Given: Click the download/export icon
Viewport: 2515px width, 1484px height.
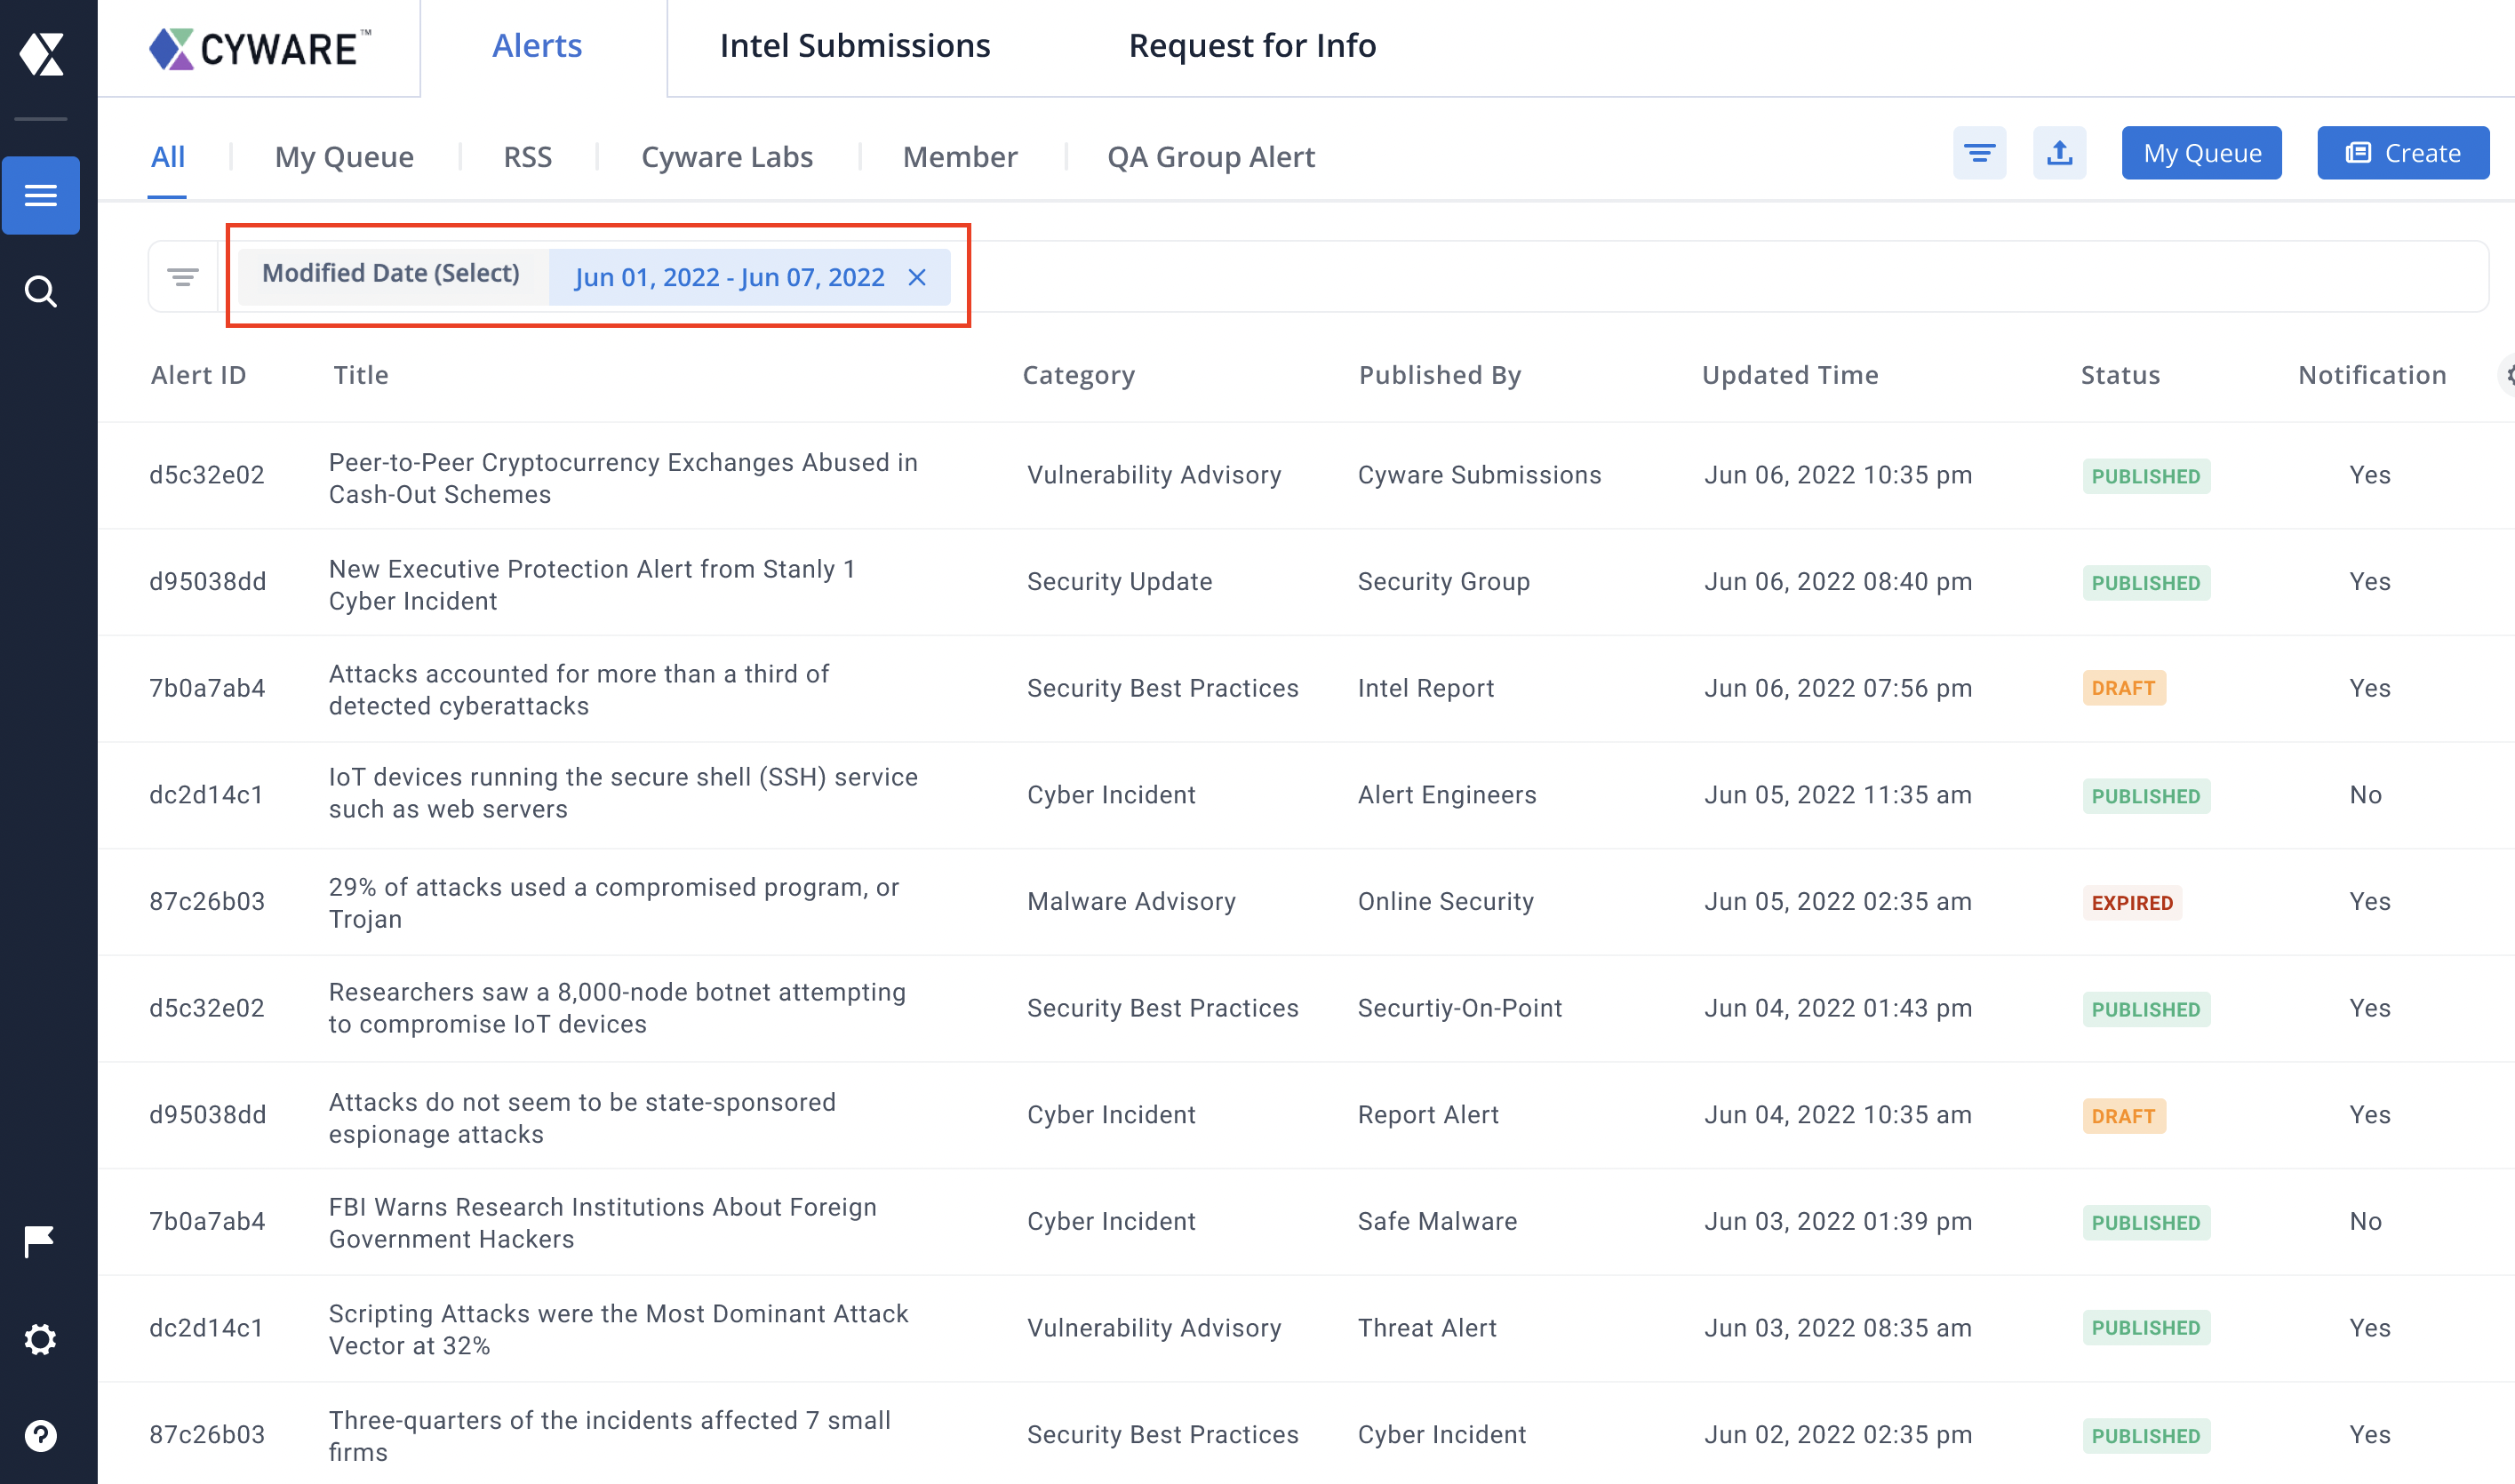Looking at the screenshot, I should [x=2056, y=154].
